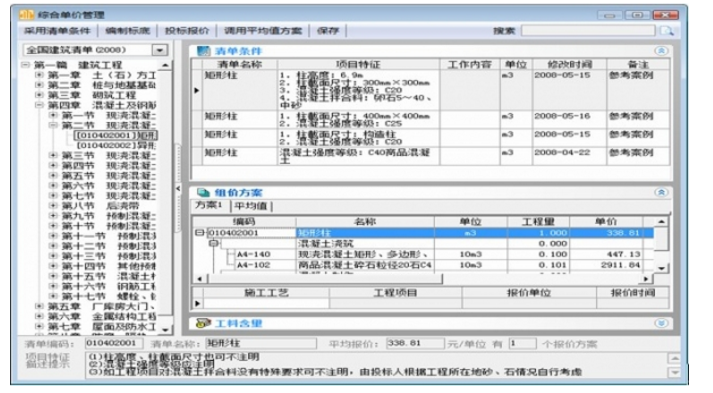Click the 搜索 input field
The image size is (713, 393).
588,31
